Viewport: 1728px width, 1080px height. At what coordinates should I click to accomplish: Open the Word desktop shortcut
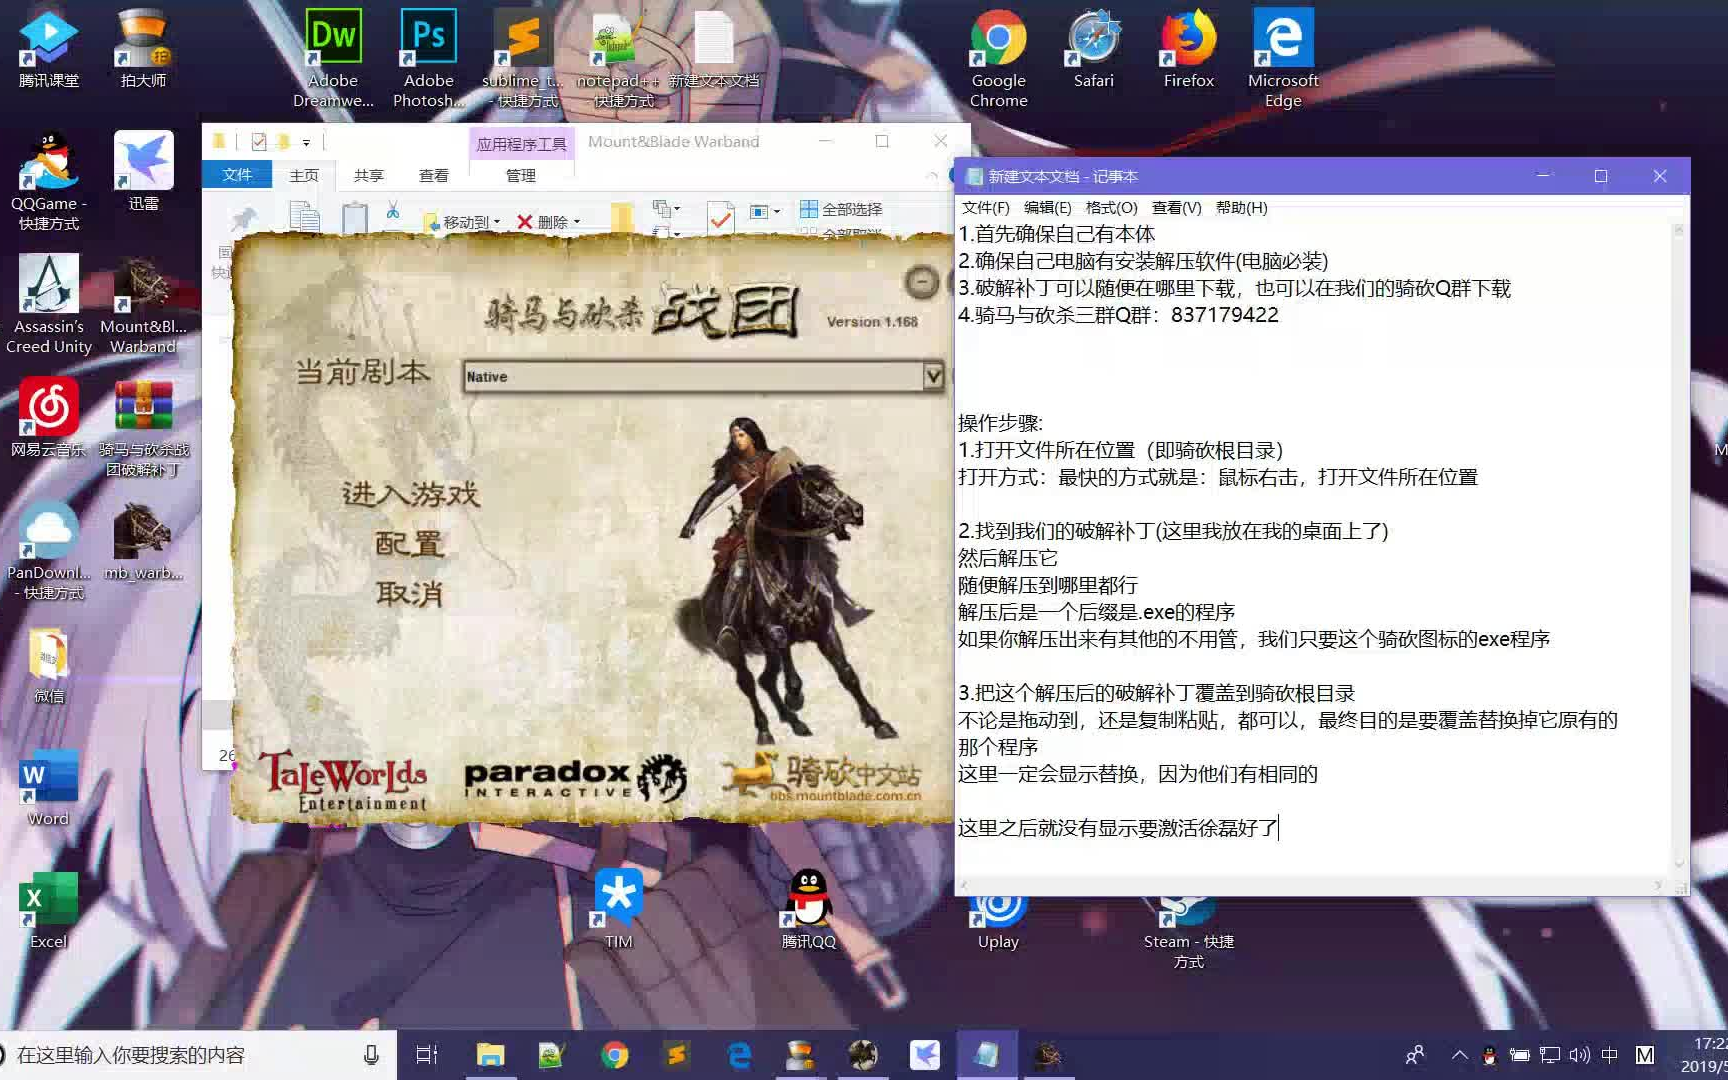[48, 786]
